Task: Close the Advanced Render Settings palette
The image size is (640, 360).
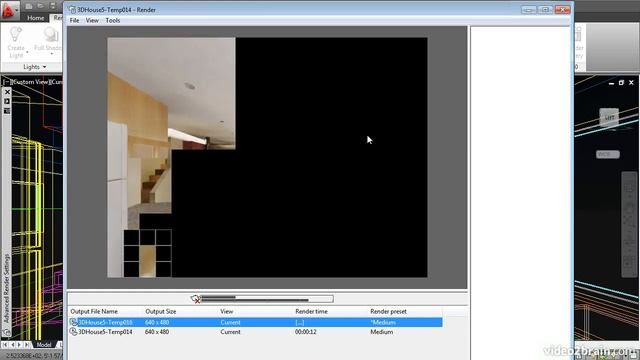Action: [7, 92]
